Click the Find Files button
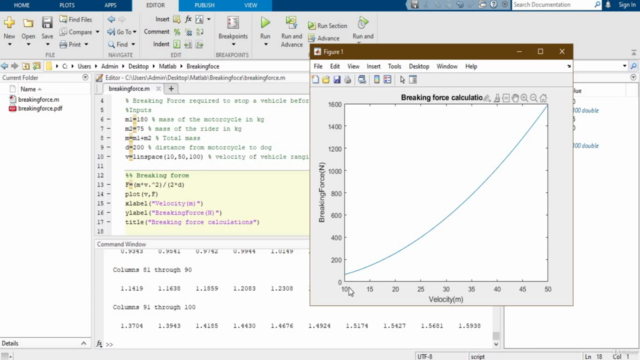The height and width of the screenshot is (360, 640). (76, 19)
